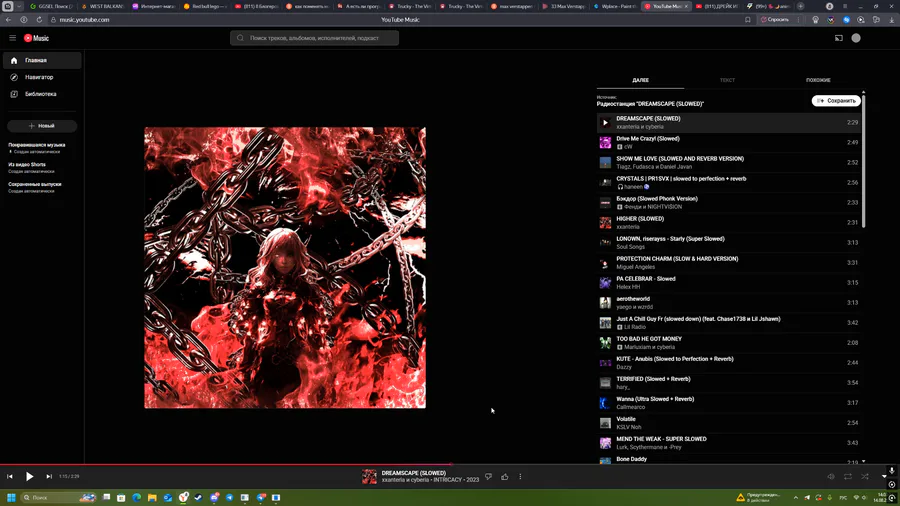Collapse the player page with down arrow

pyautogui.click(x=884, y=476)
